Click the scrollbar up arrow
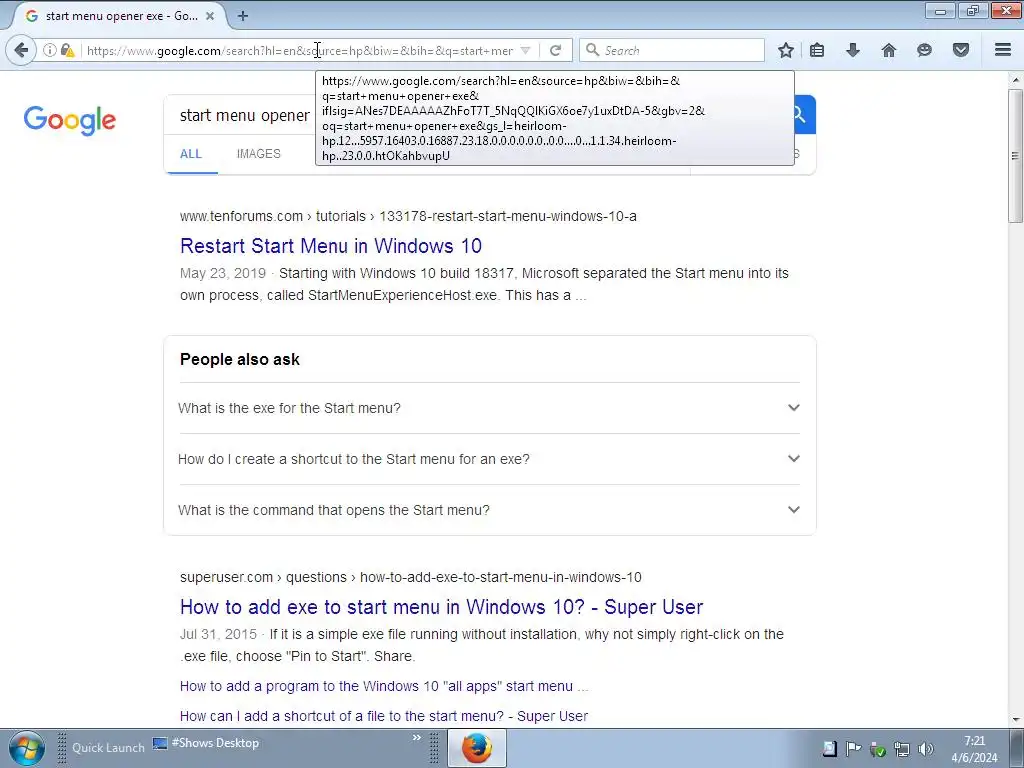The height and width of the screenshot is (768, 1024). pyautogui.click(x=1015, y=80)
